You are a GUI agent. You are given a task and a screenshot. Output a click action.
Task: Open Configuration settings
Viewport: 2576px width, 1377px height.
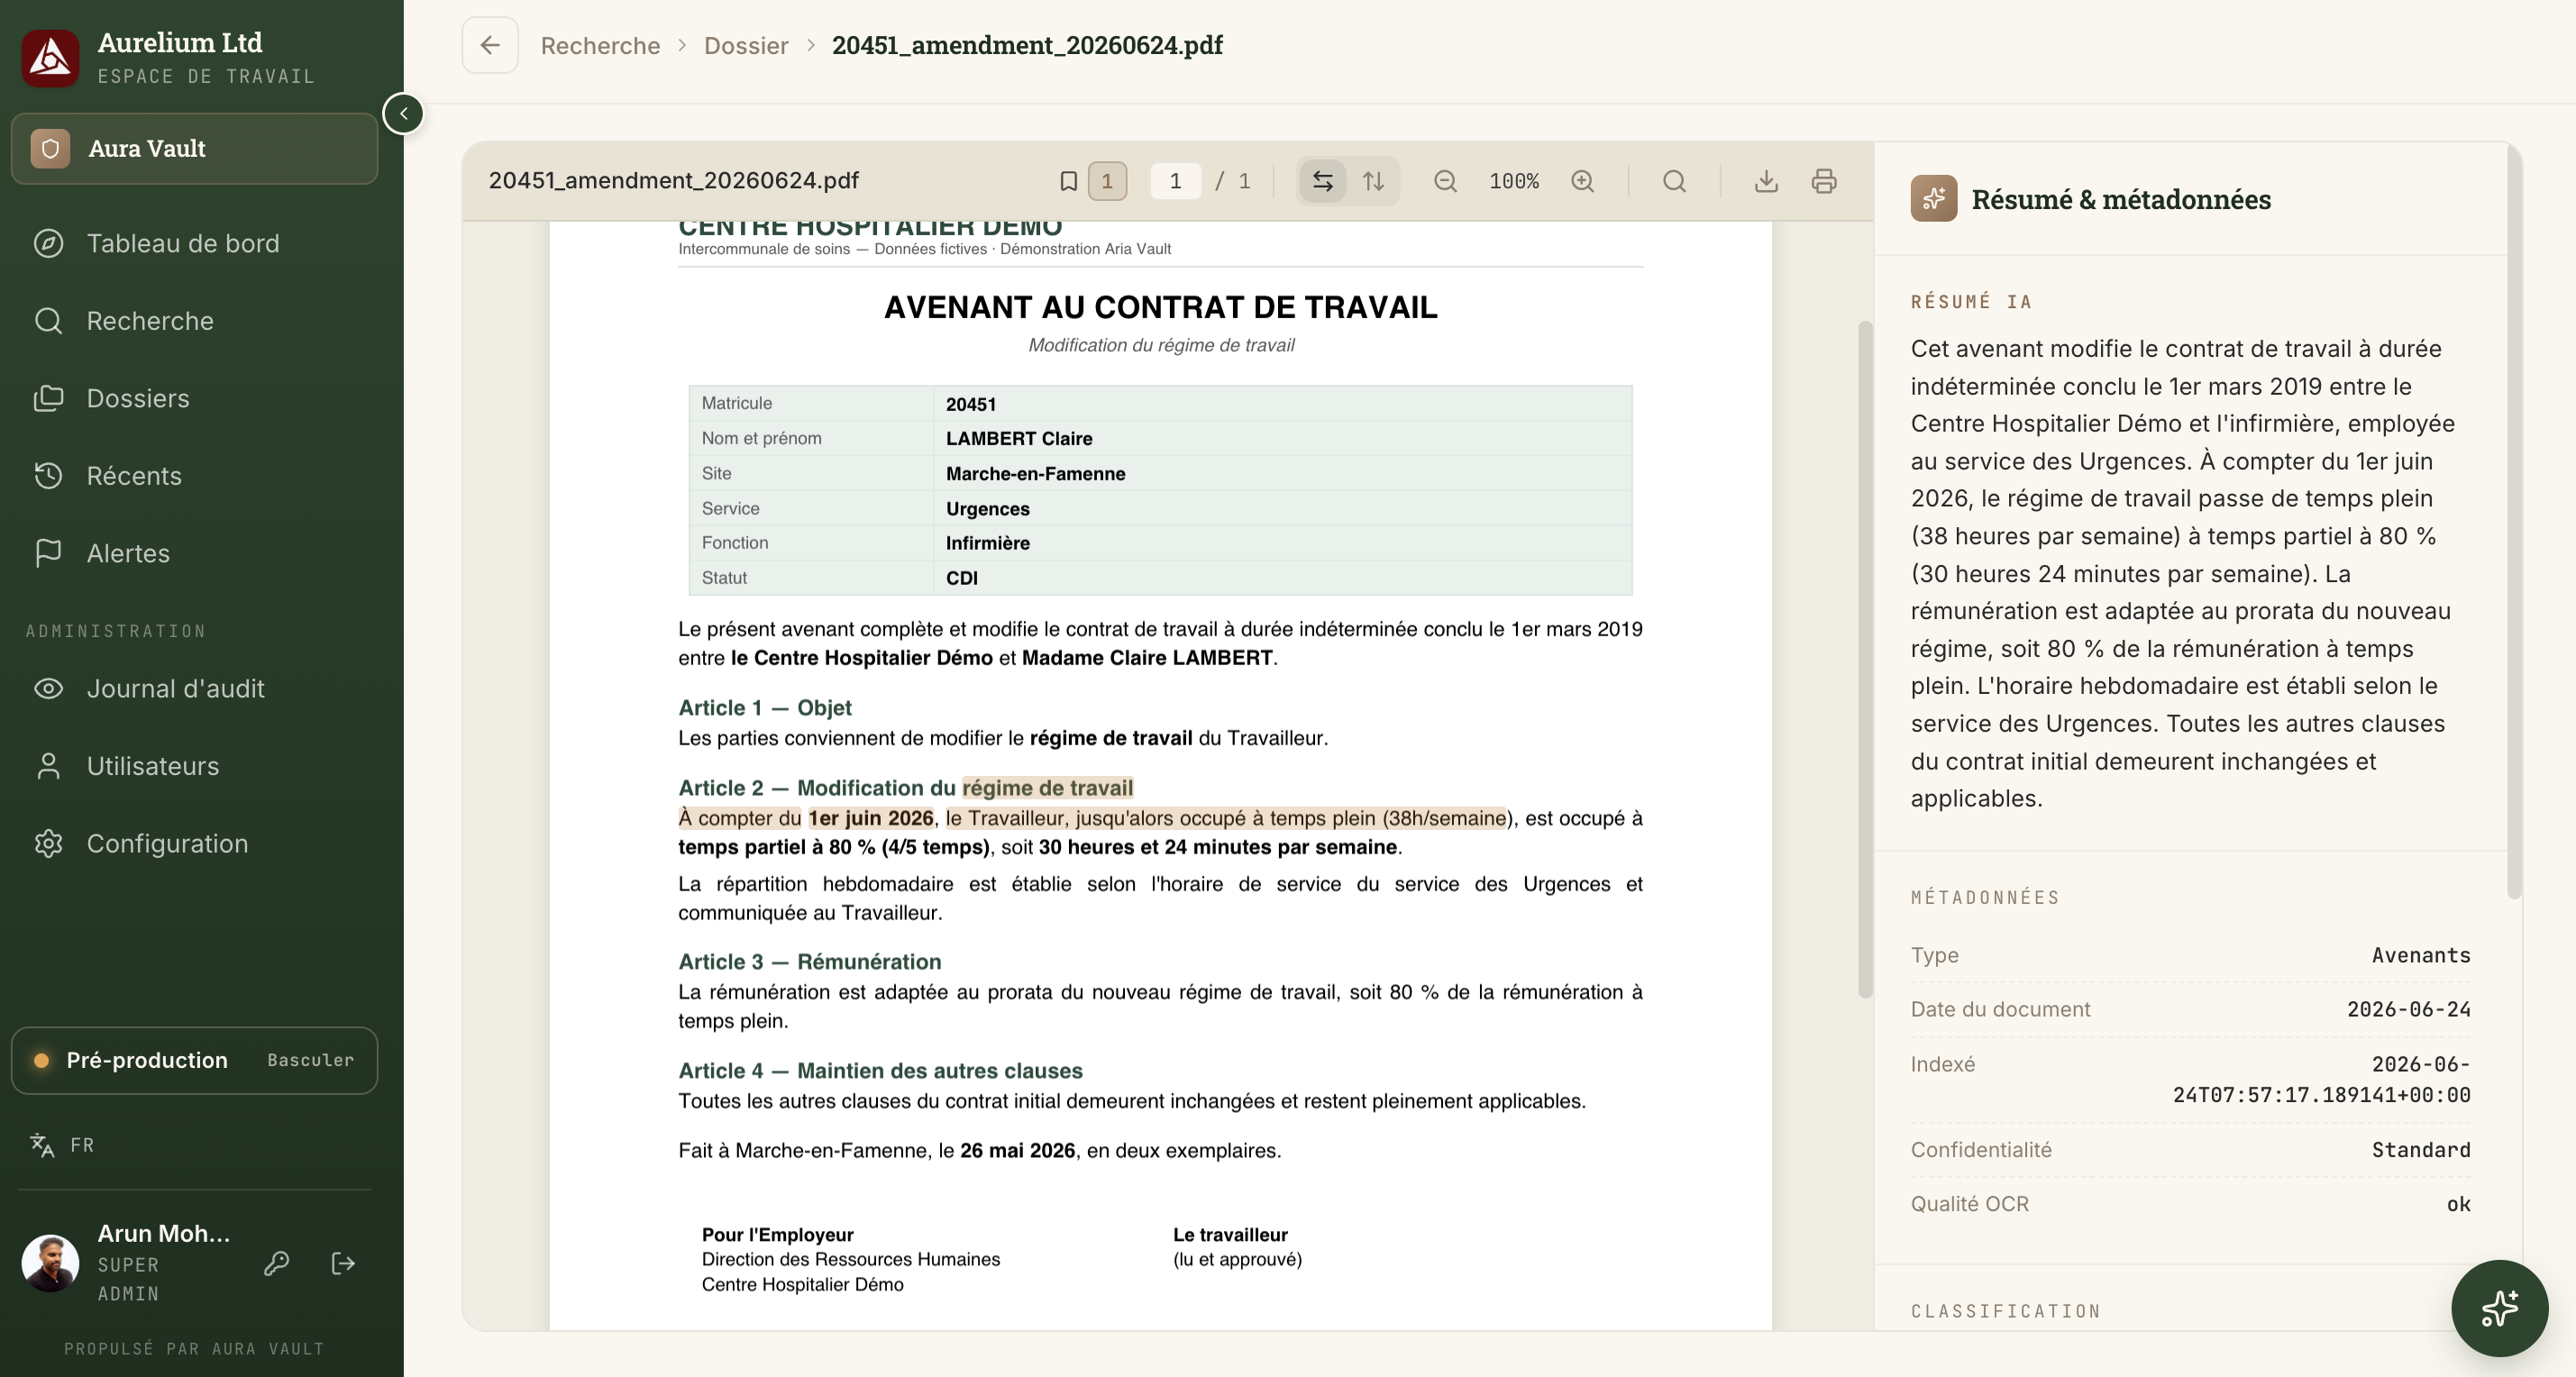[x=167, y=843]
